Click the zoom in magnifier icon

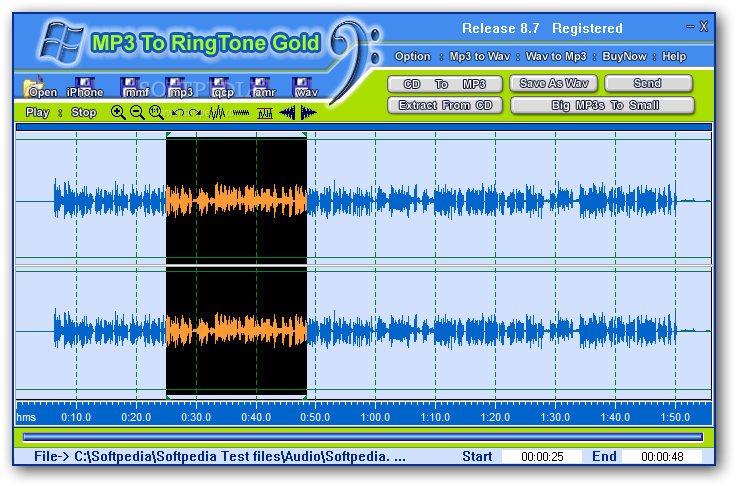[x=118, y=113]
